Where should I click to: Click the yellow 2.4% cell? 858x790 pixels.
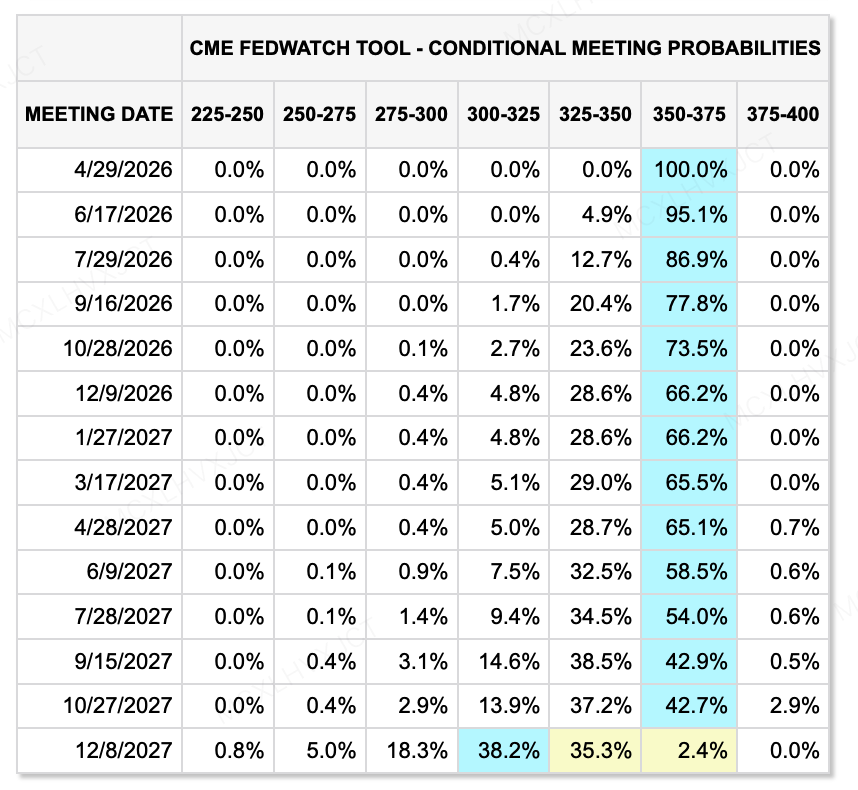(x=690, y=750)
